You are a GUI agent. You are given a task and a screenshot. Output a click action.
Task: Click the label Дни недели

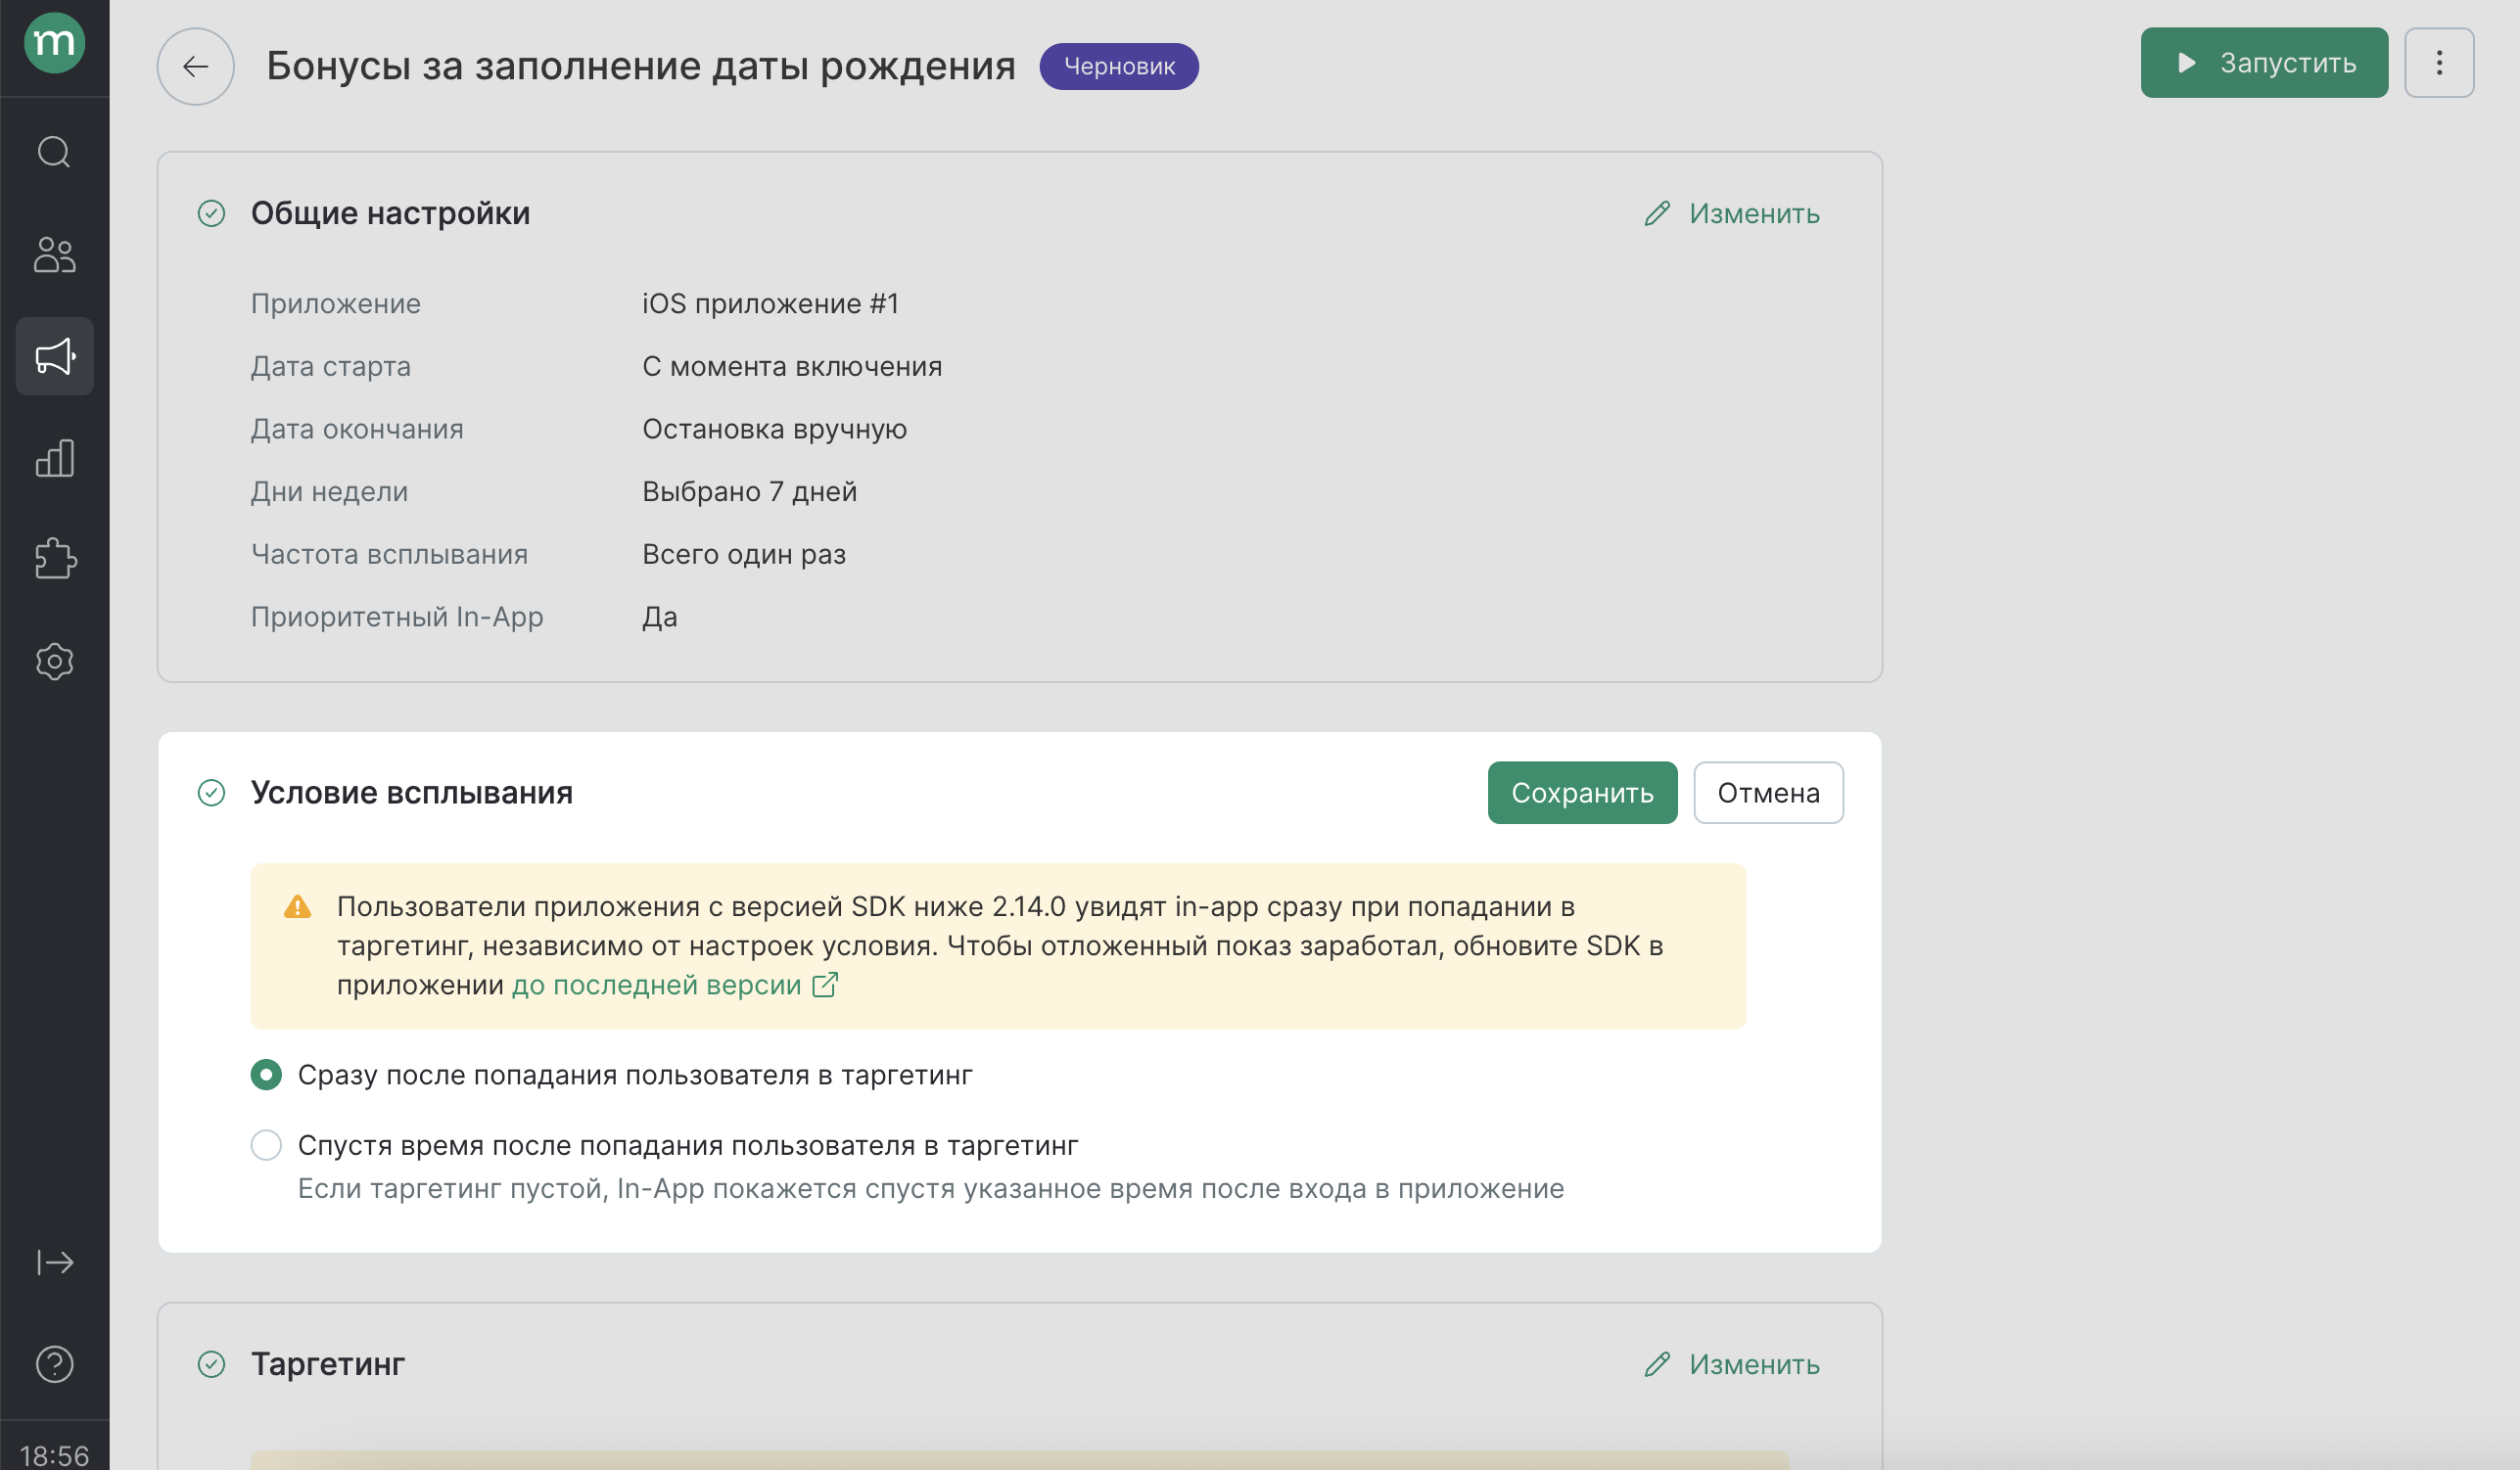click(x=329, y=491)
